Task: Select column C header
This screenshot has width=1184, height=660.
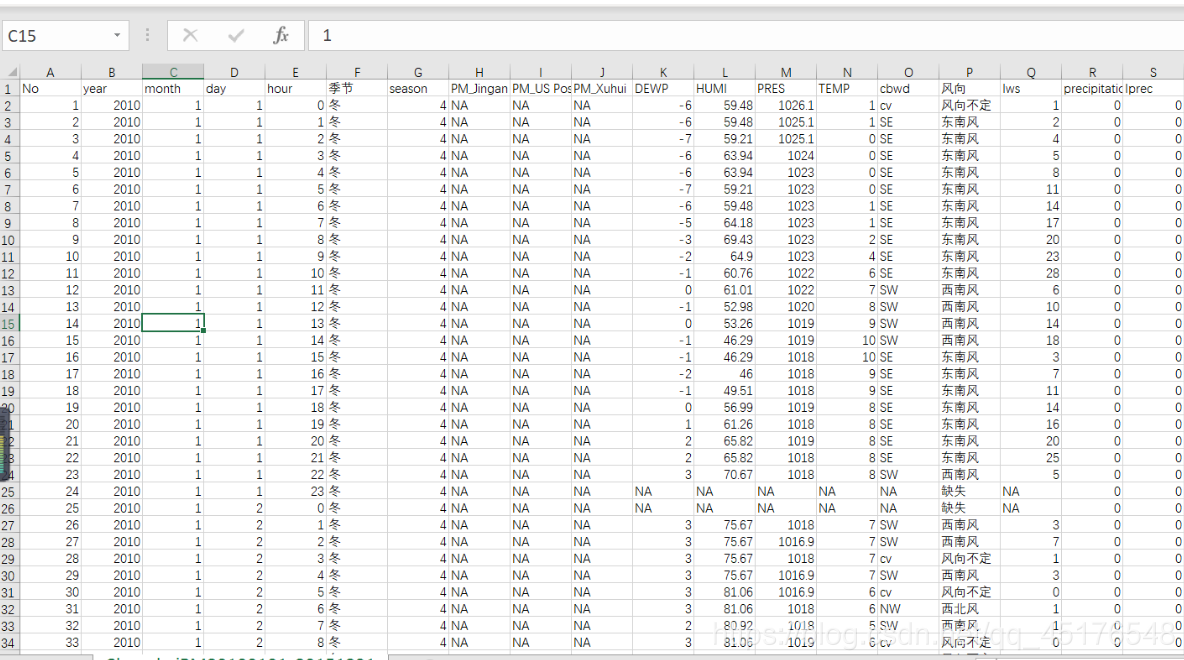Action: (173, 72)
